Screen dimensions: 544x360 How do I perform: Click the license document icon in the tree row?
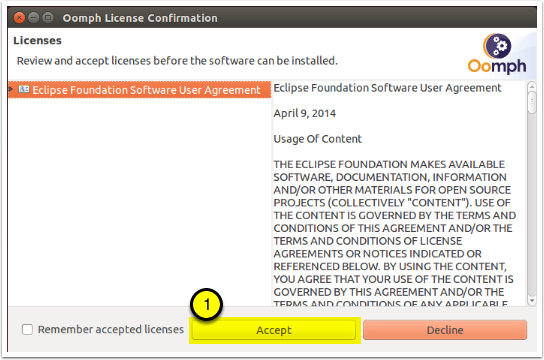pos(24,89)
